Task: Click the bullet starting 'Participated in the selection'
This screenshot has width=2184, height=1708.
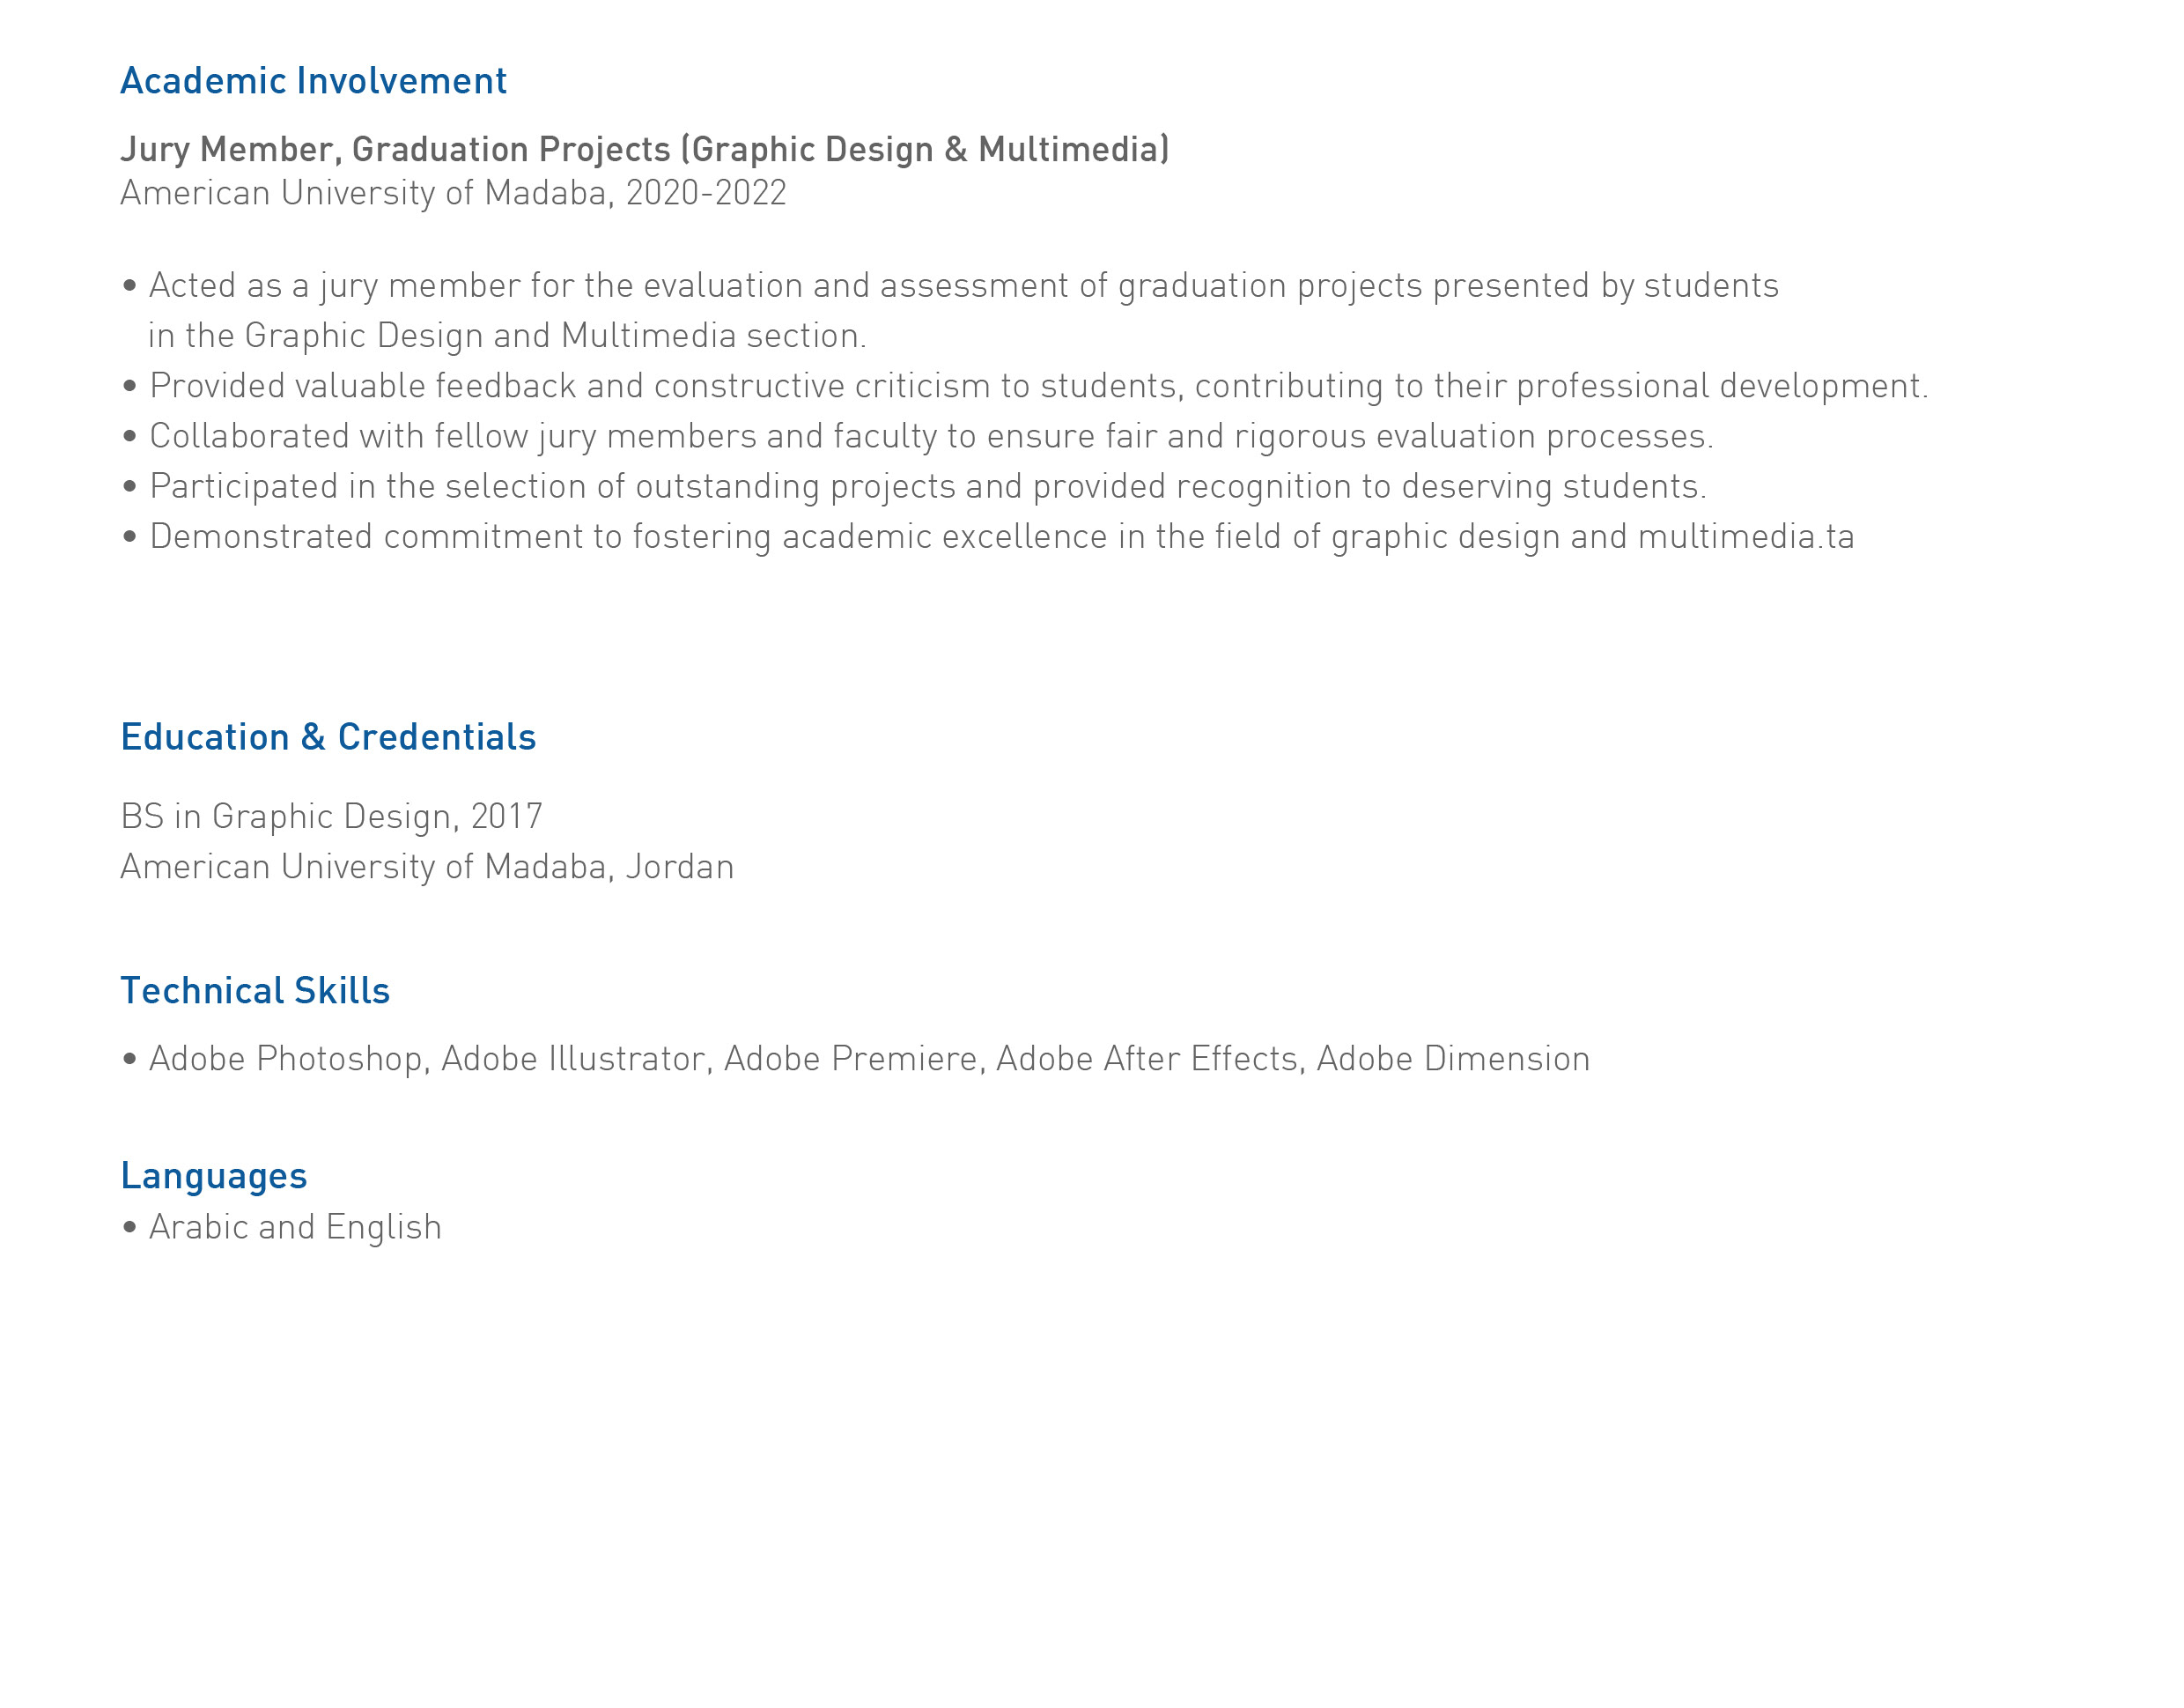Action: click(927, 486)
